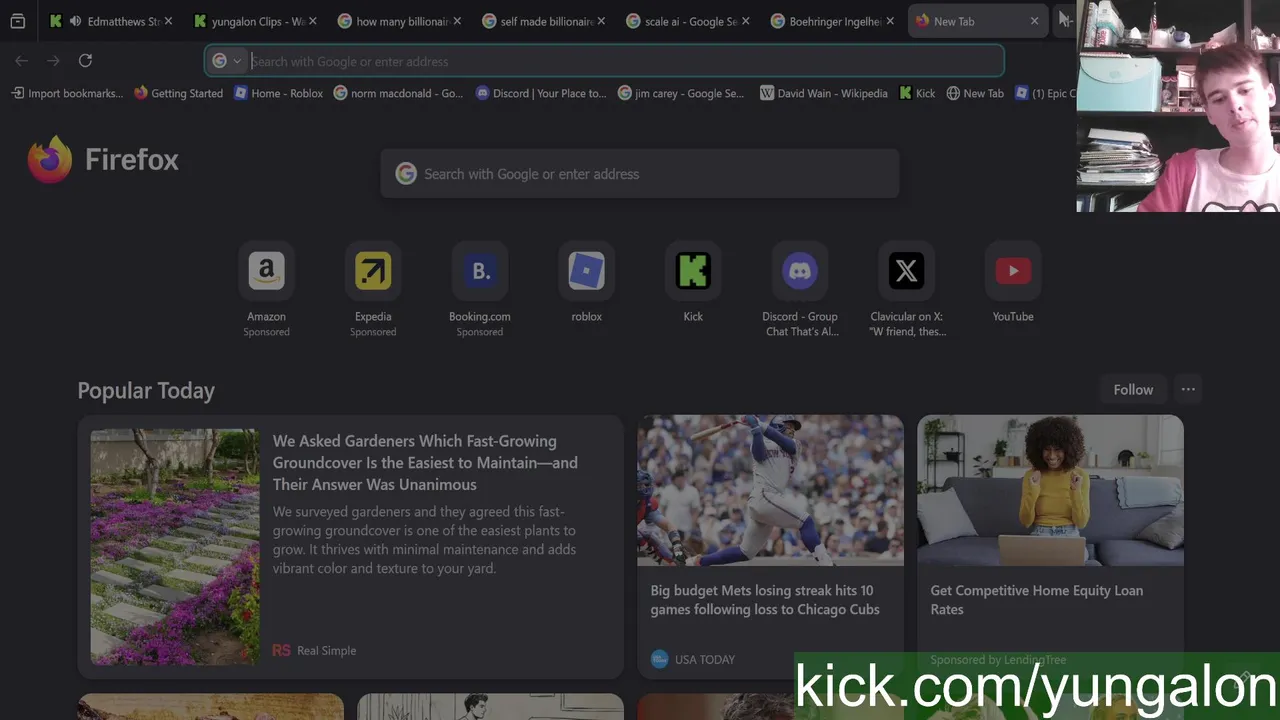Image resolution: width=1280 pixels, height=720 pixels.
Task: Open the Getting Started bookmark
Action: click(x=178, y=93)
